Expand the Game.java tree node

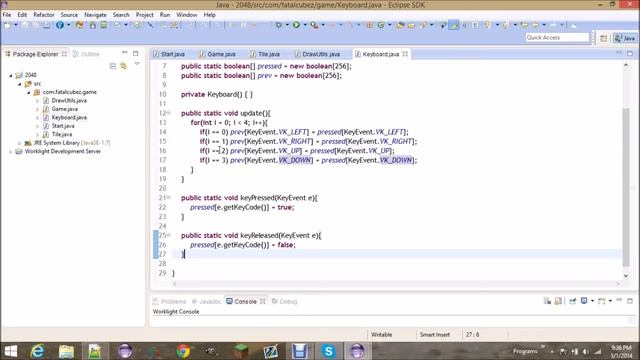coord(38,109)
